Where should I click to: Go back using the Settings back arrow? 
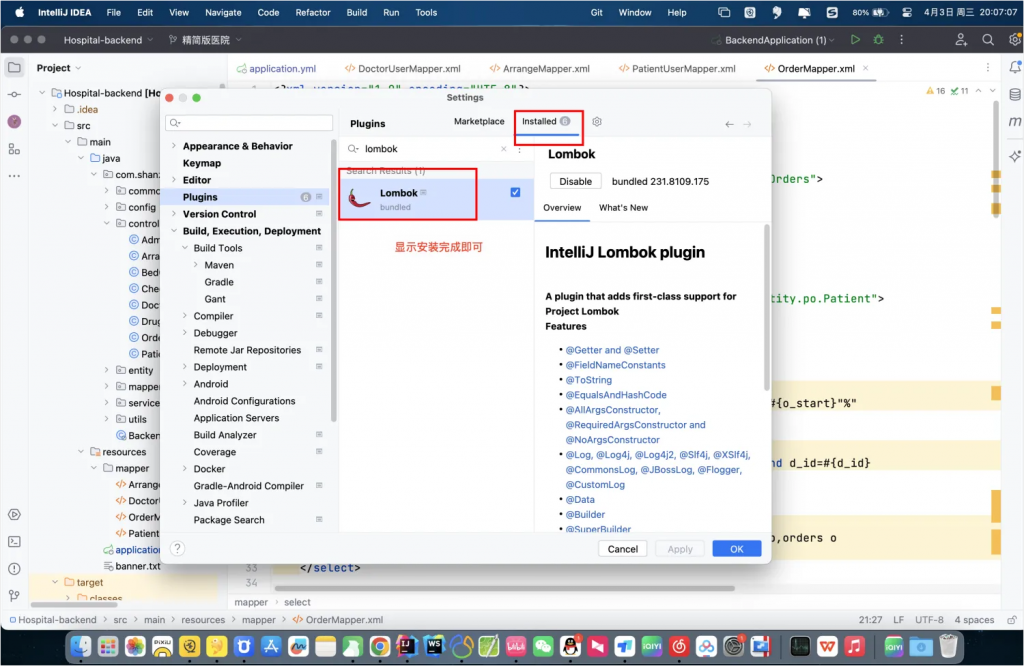tap(729, 124)
